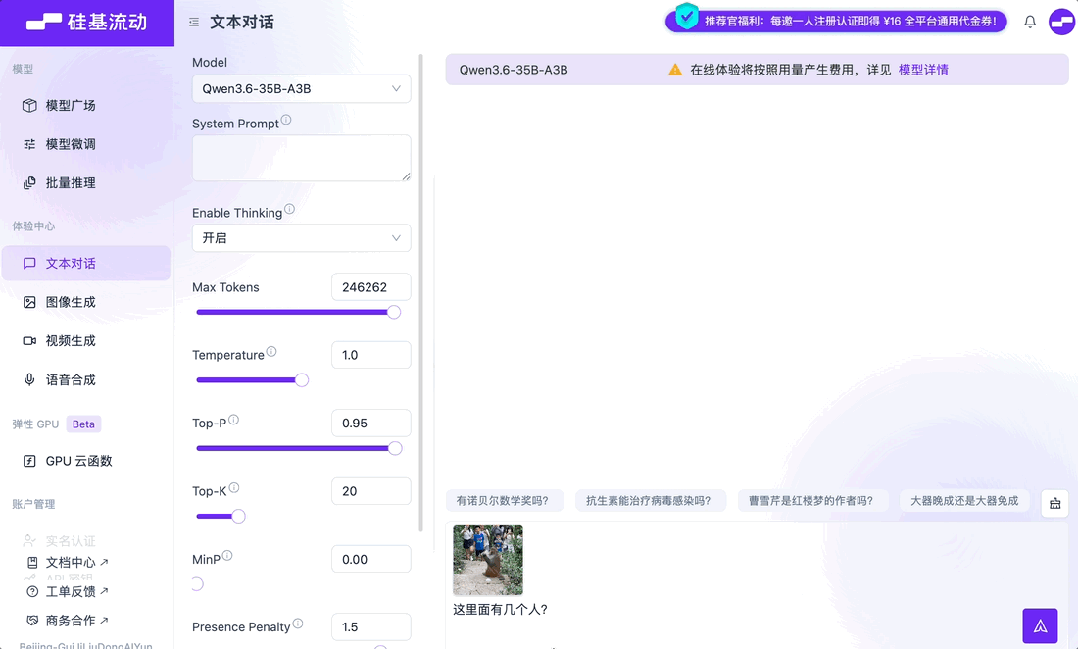Click the 工单反馈 question icon

32,591
